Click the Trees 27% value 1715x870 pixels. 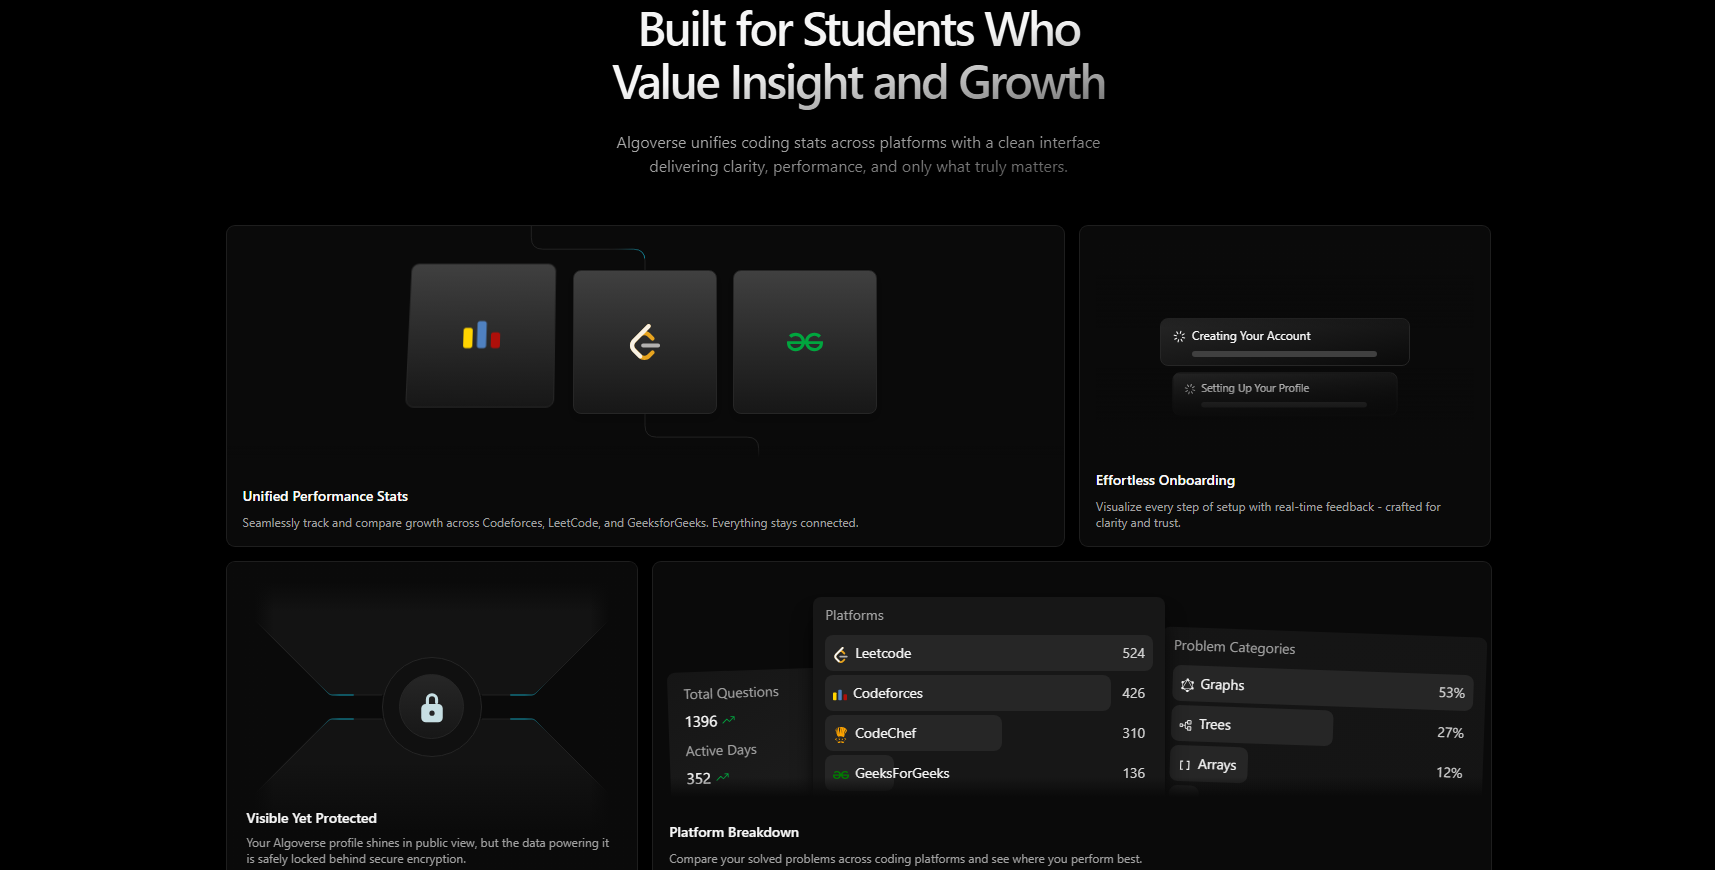(x=1450, y=733)
